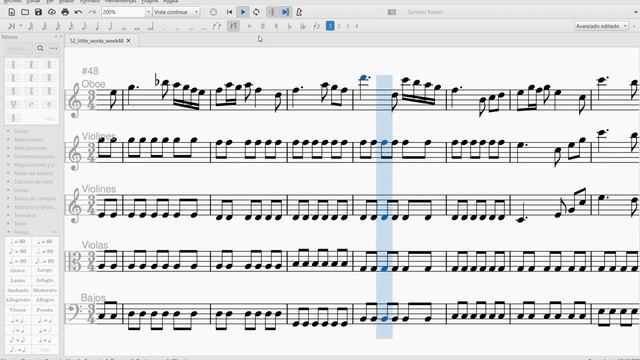
Task: Select the 64th note duration
Action: pyautogui.click(x=44, y=26)
